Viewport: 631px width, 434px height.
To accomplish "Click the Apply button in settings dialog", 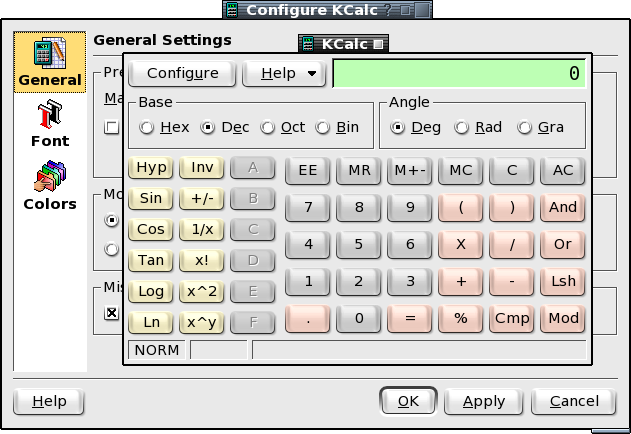I will pyautogui.click(x=484, y=401).
